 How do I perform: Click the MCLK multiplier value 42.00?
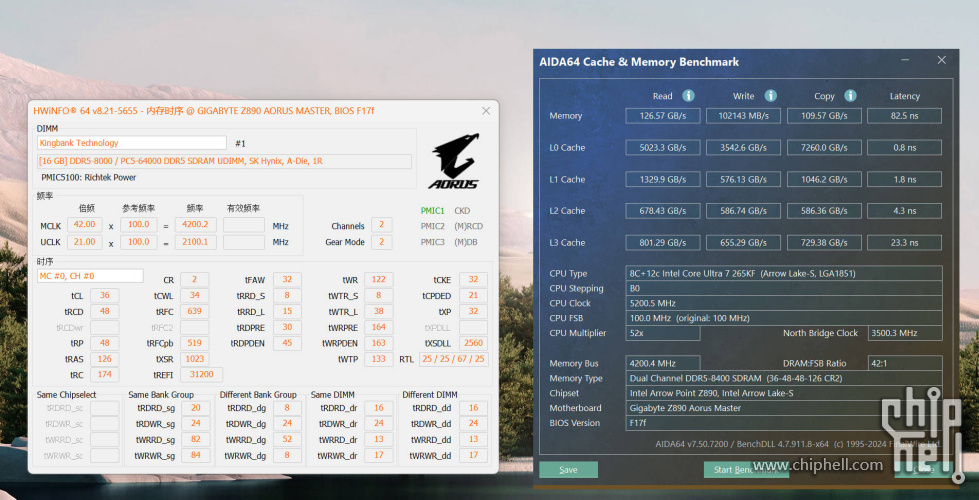coord(84,225)
